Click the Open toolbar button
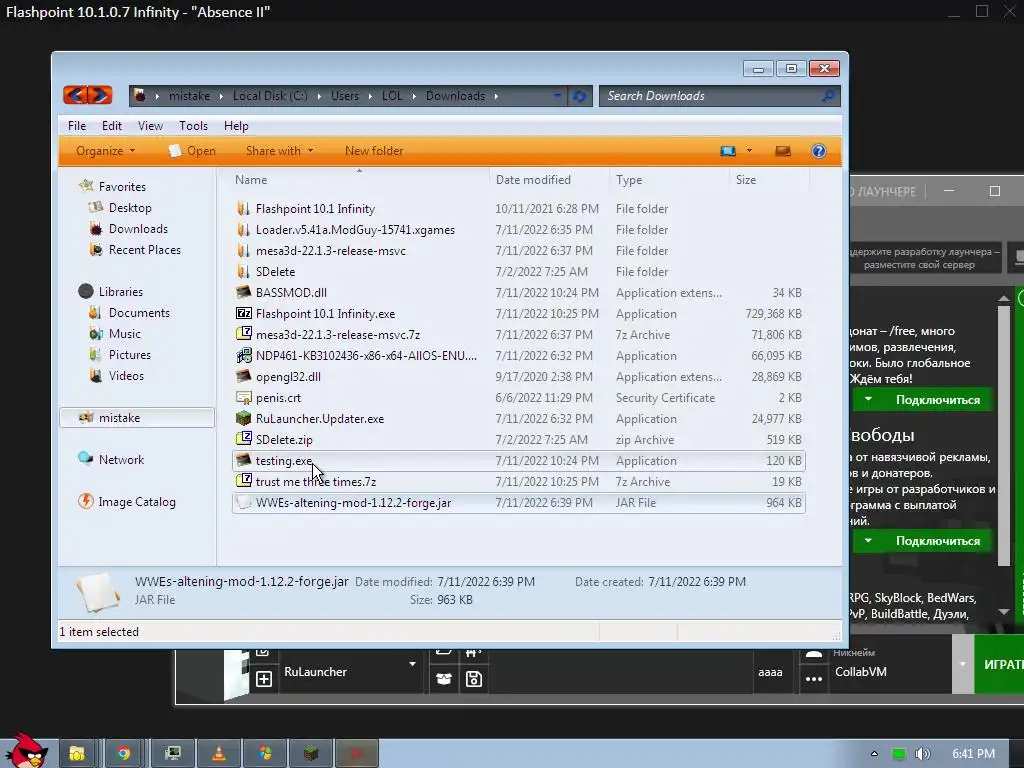 click(x=192, y=151)
